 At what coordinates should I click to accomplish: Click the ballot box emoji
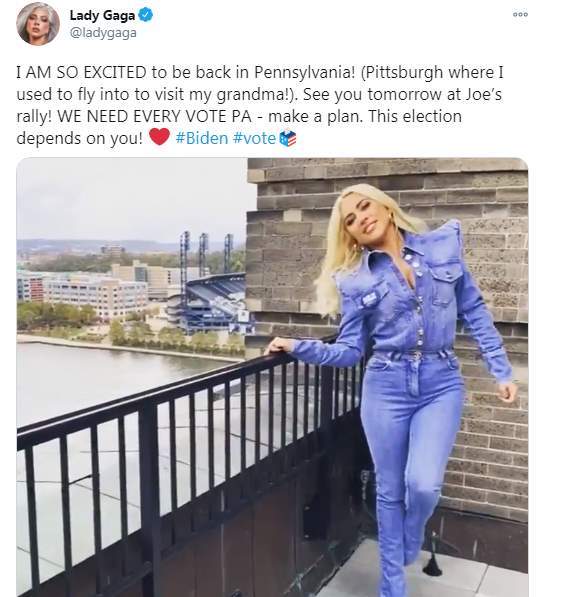point(288,139)
